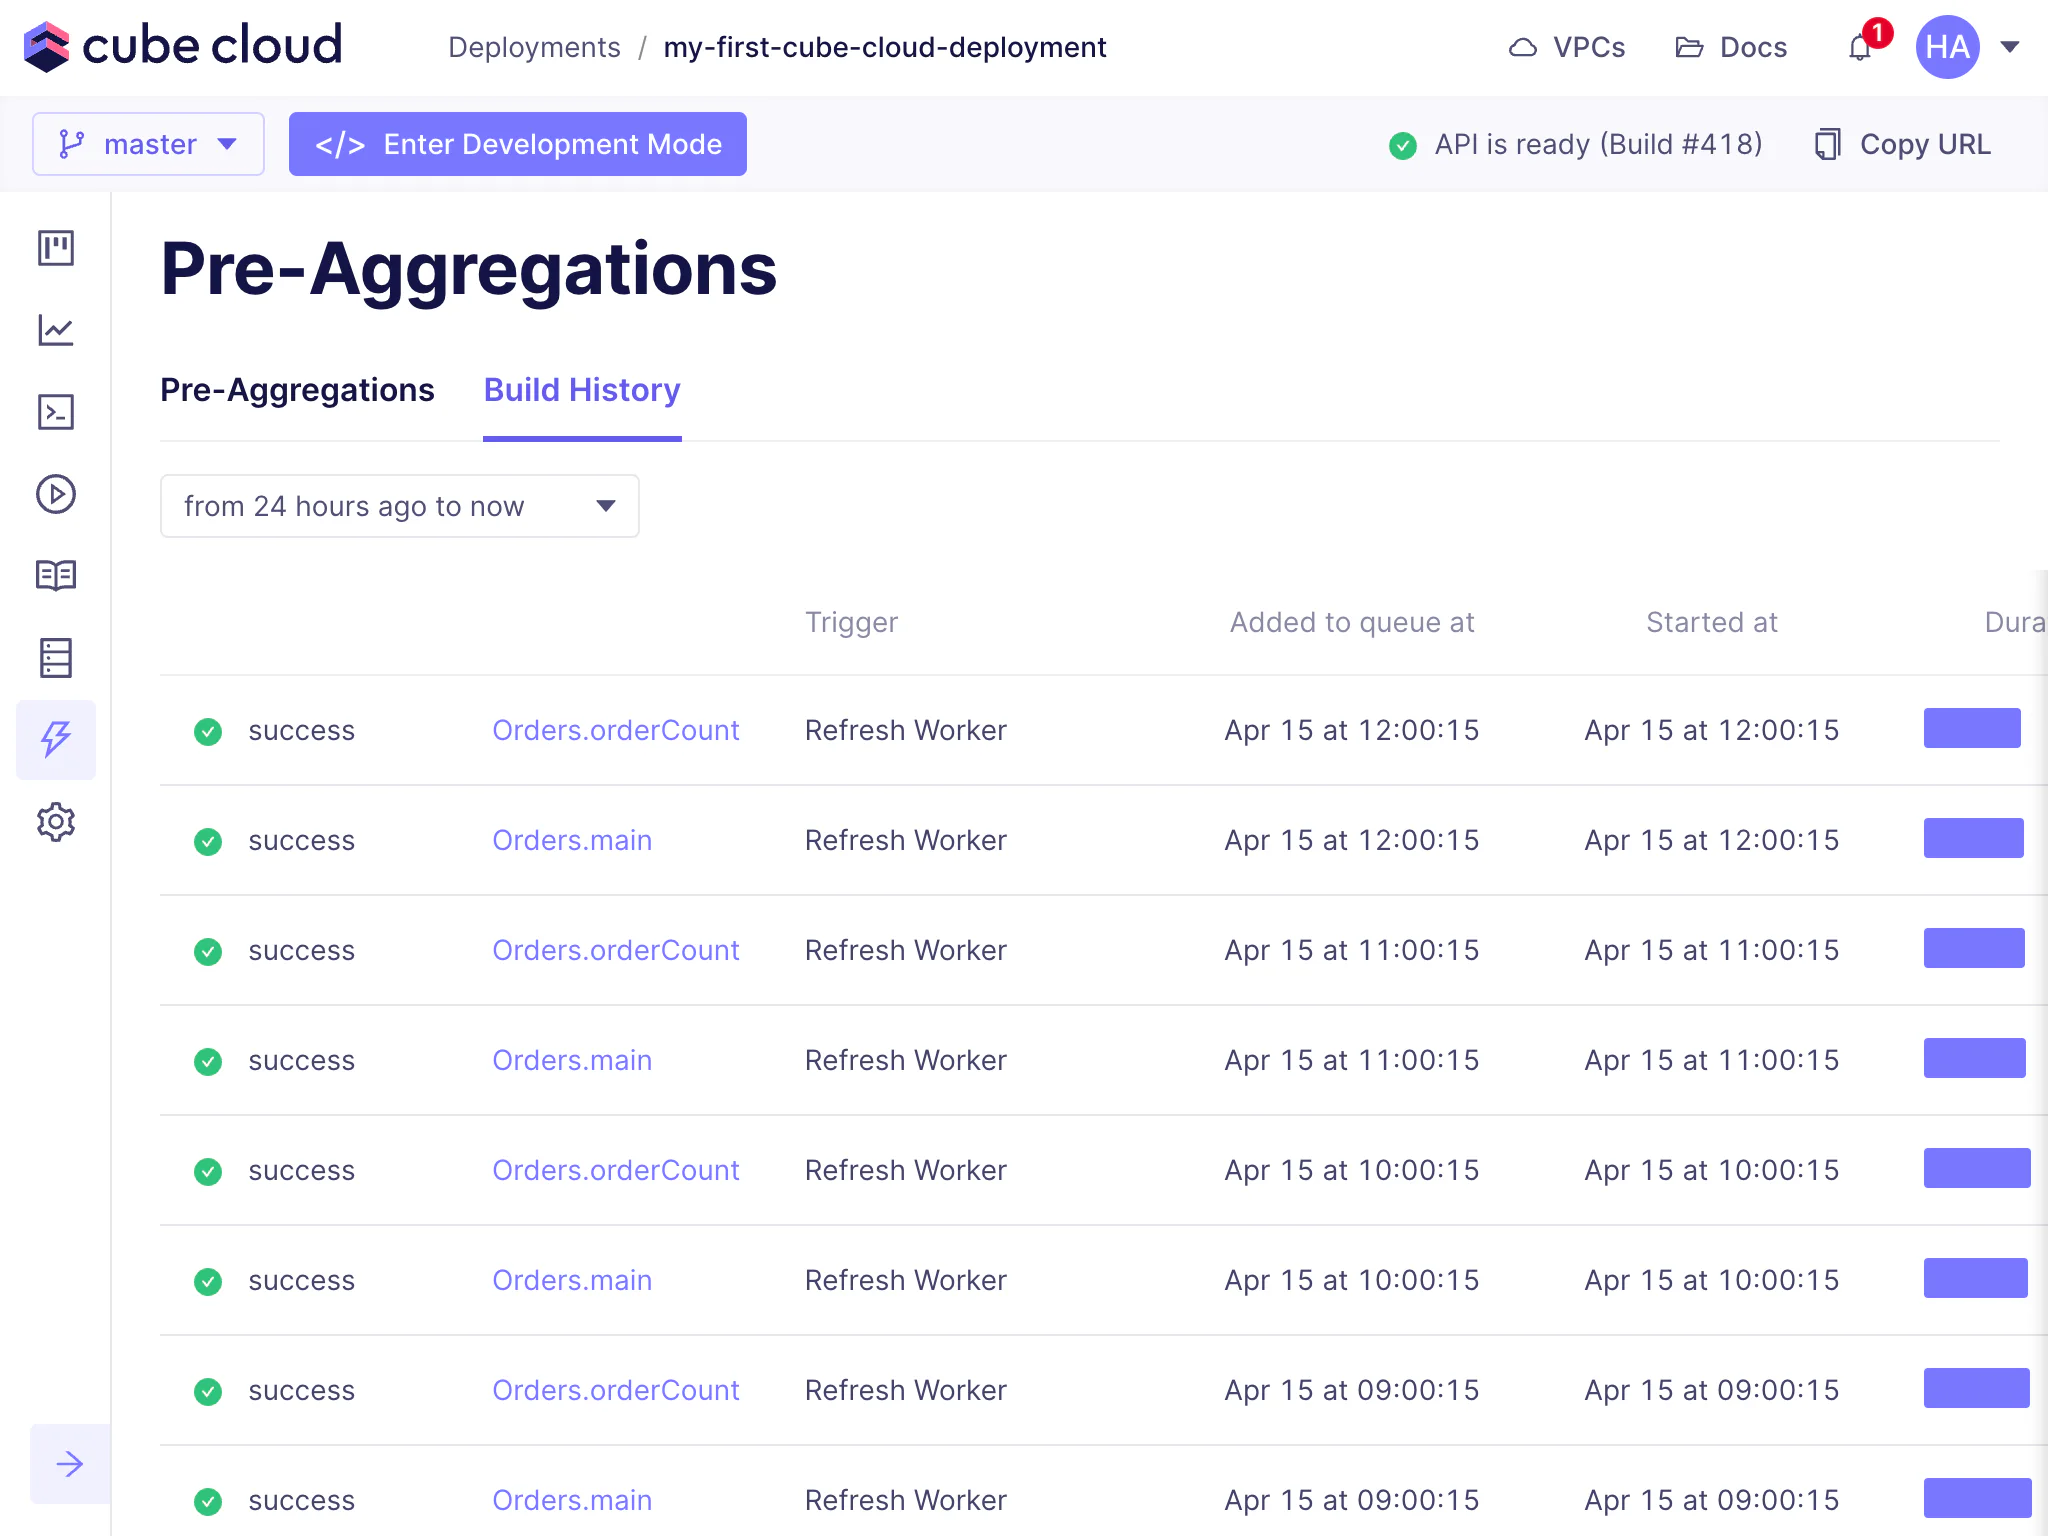The width and height of the screenshot is (2048, 1536).
Task: Open the Playground play-circle sidebar icon
Action: point(56,494)
